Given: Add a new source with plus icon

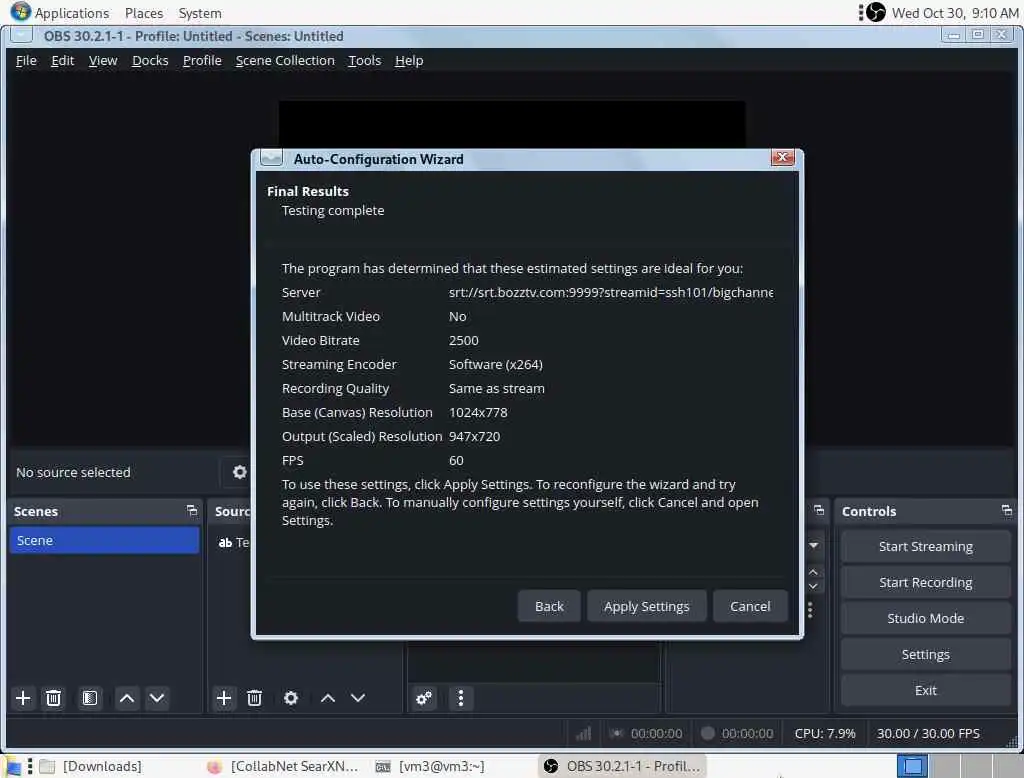Looking at the screenshot, I should pyautogui.click(x=223, y=698).
